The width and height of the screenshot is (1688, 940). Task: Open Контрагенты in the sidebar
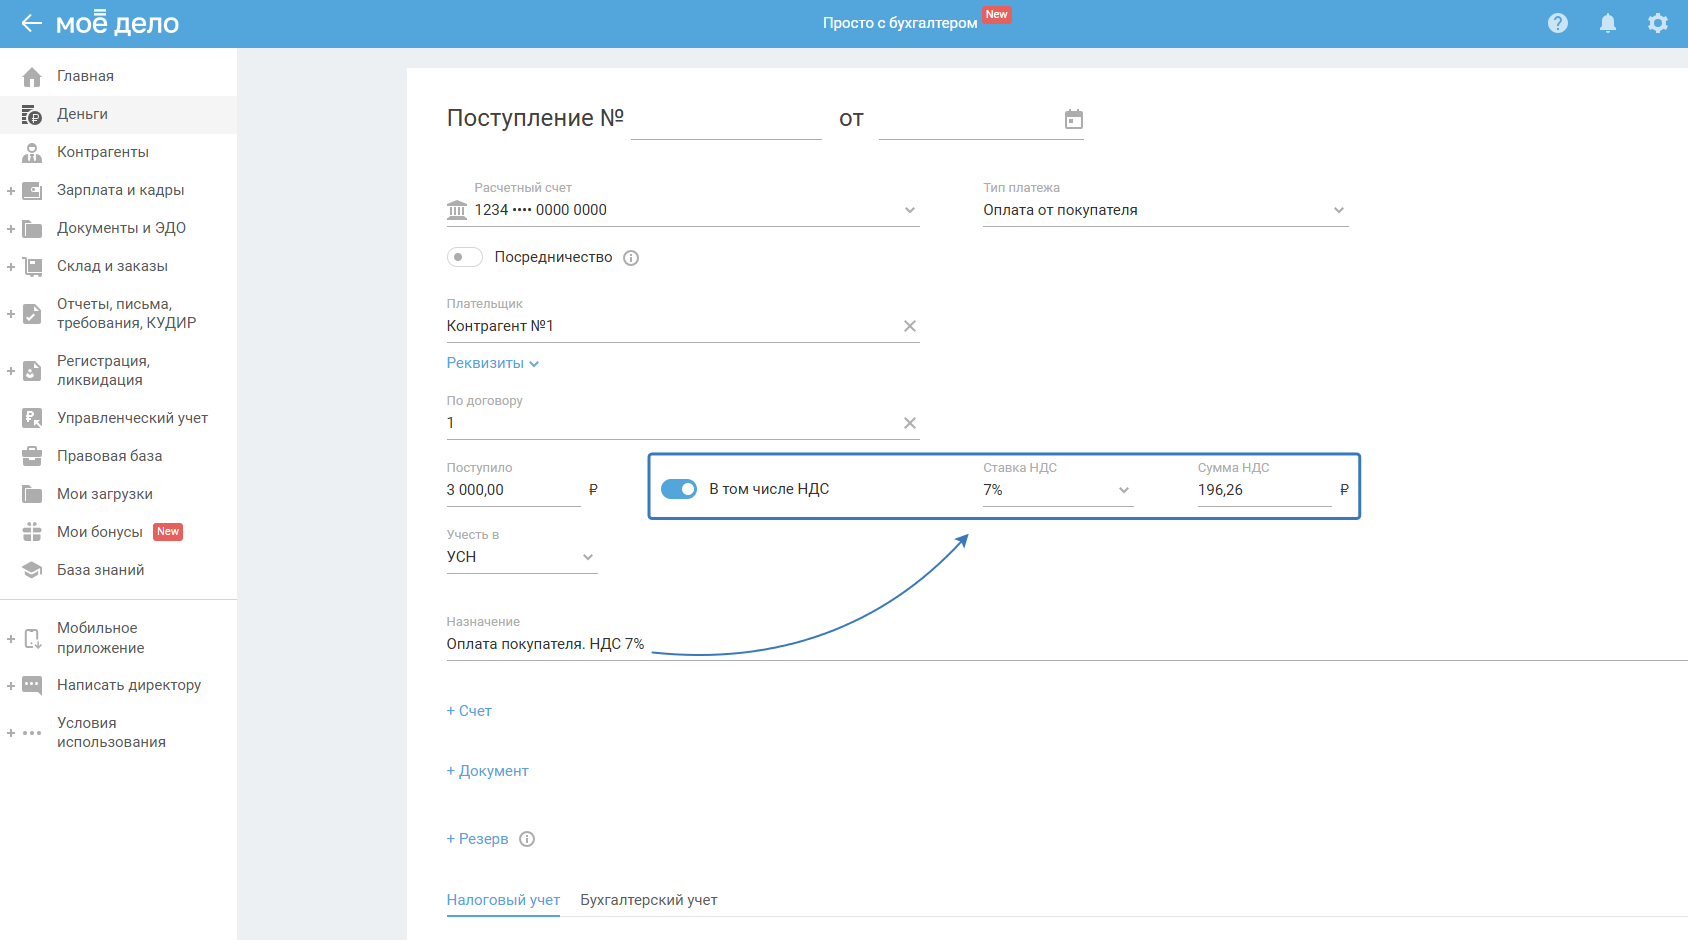pos(102,152)
